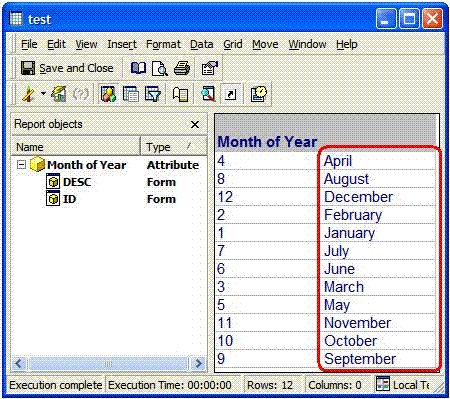Select the December cell
This screenshot has height=399, width=450.
[380, 197]
